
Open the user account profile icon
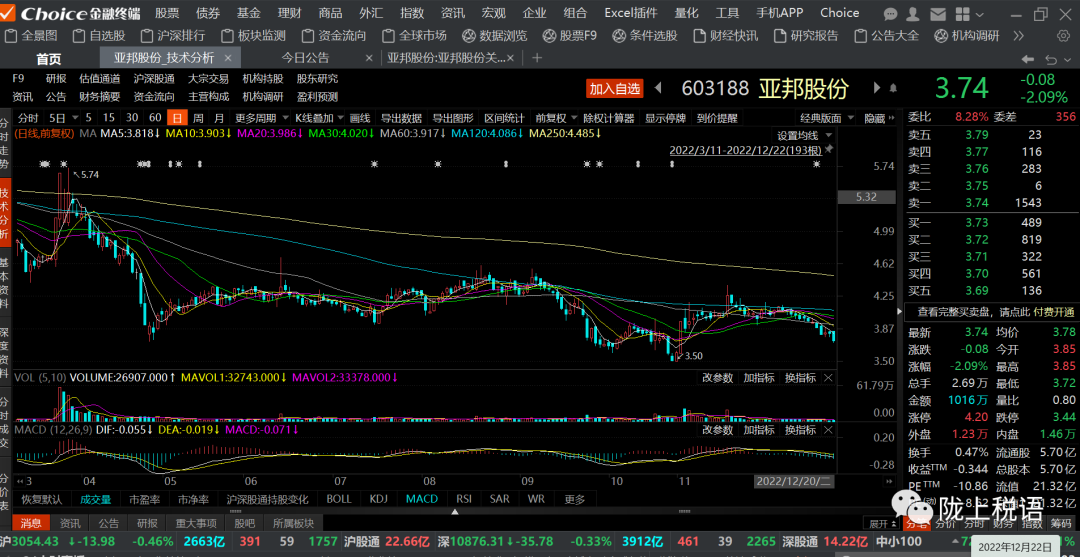click(x=913, y=13)
